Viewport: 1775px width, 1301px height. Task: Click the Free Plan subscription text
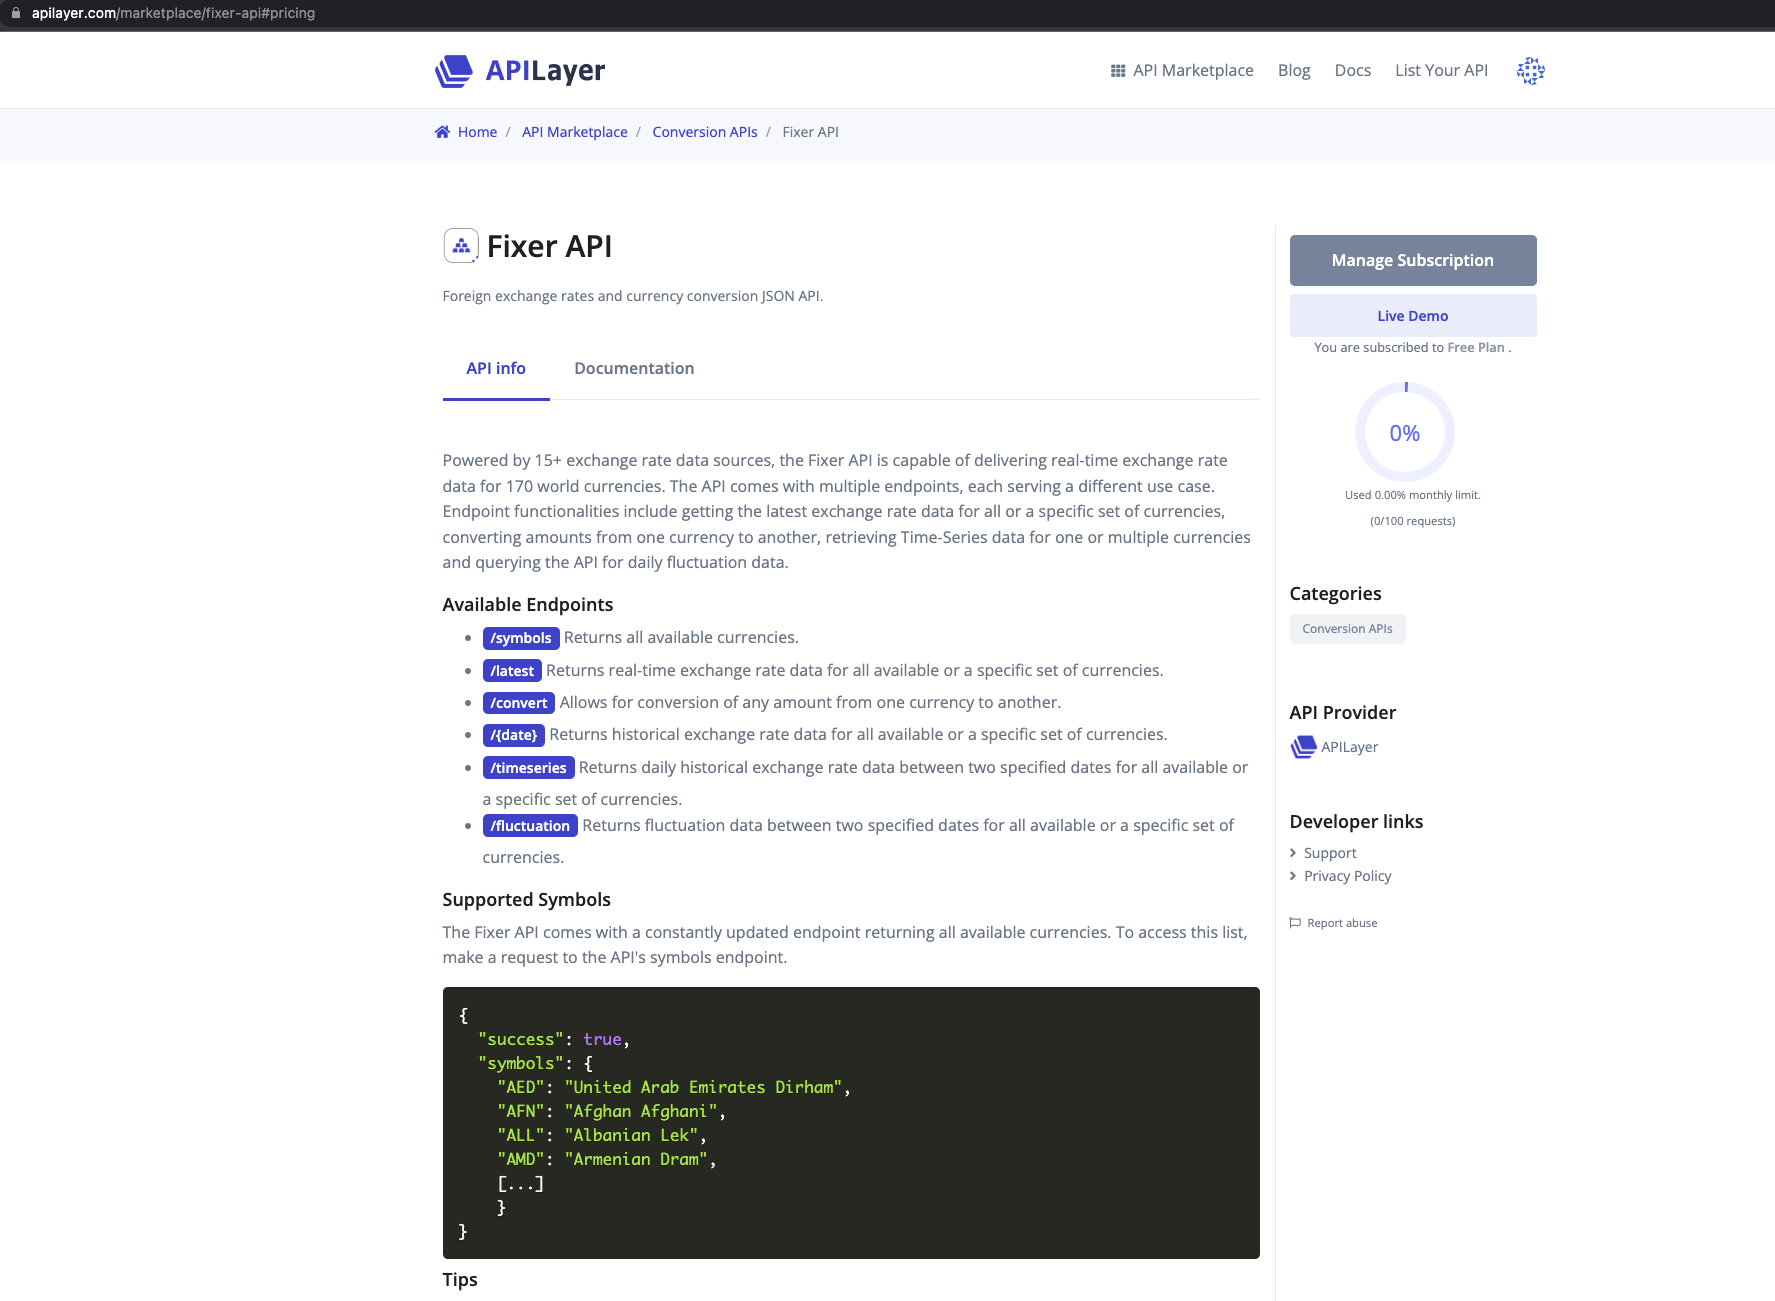(1475, 347)
